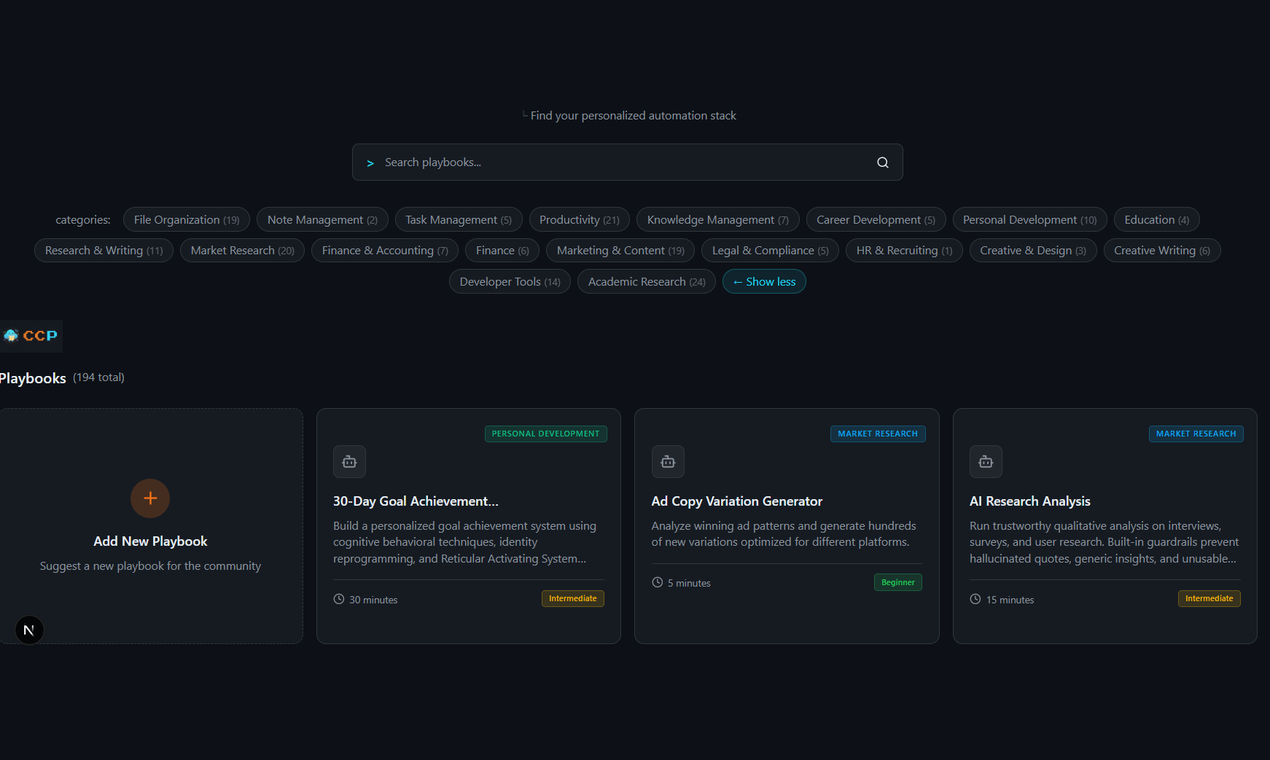The height and width of the screenshot is (760, 1270).
Task: Select the Knowledge Management category chip
Action: tap(716, 219)
